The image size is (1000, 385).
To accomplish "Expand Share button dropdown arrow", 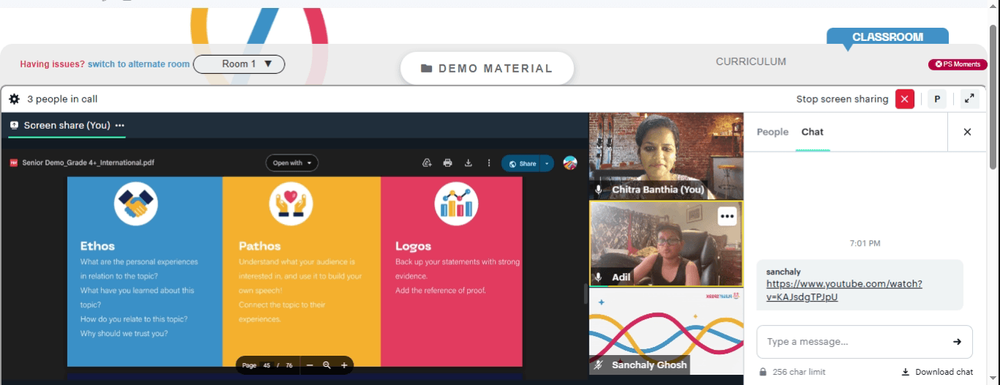I will (x=547, y=164).
